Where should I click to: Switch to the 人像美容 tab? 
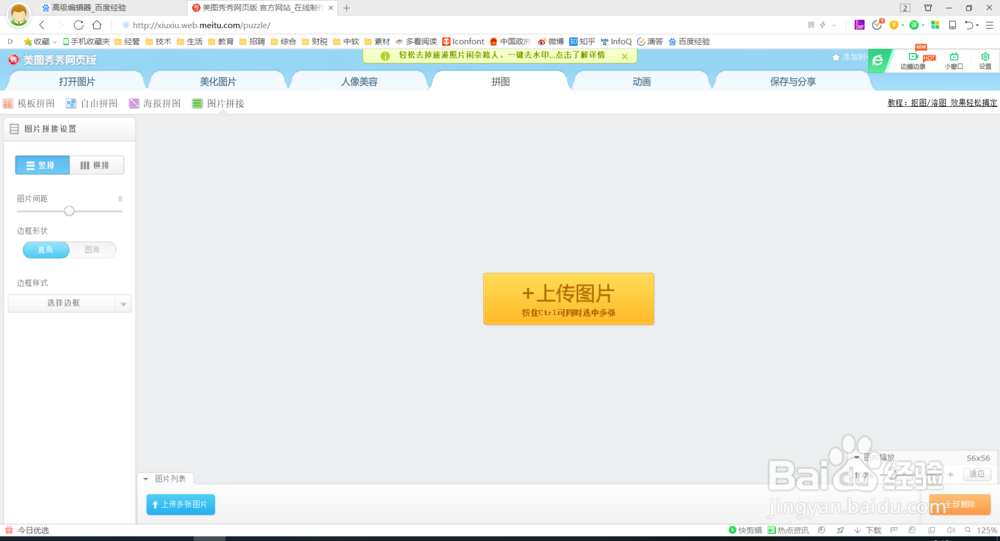359,82
